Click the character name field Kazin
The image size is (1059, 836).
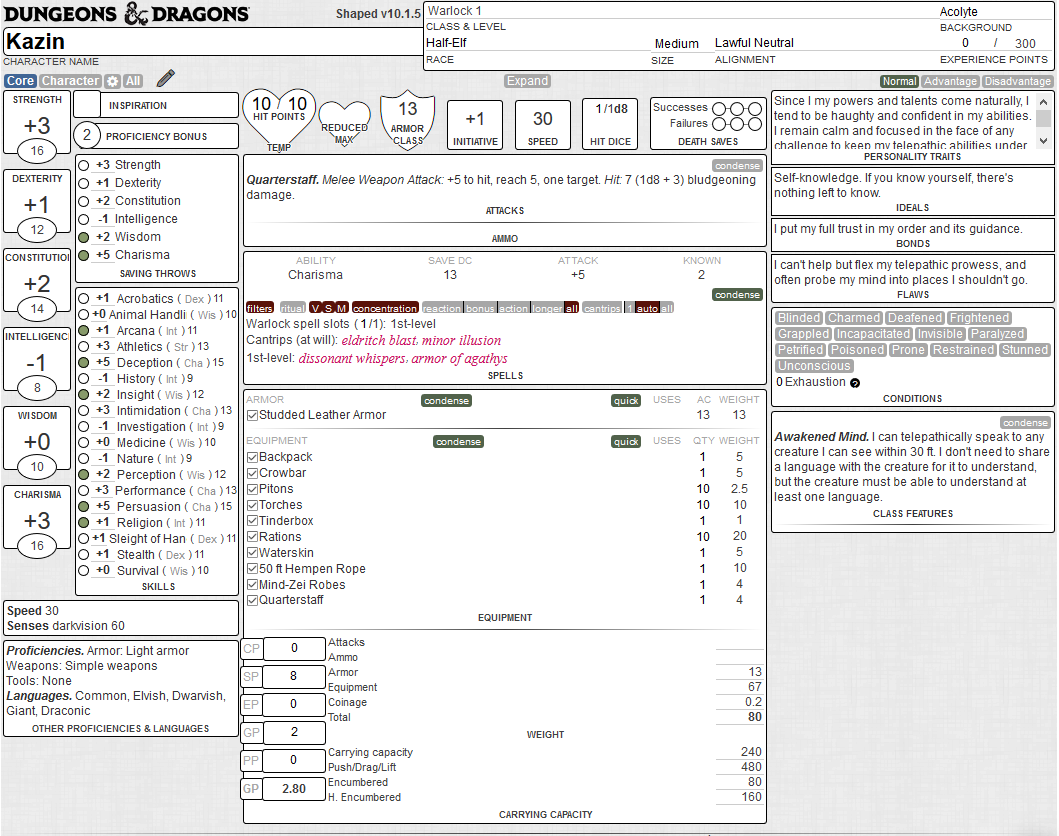(212, 42)
